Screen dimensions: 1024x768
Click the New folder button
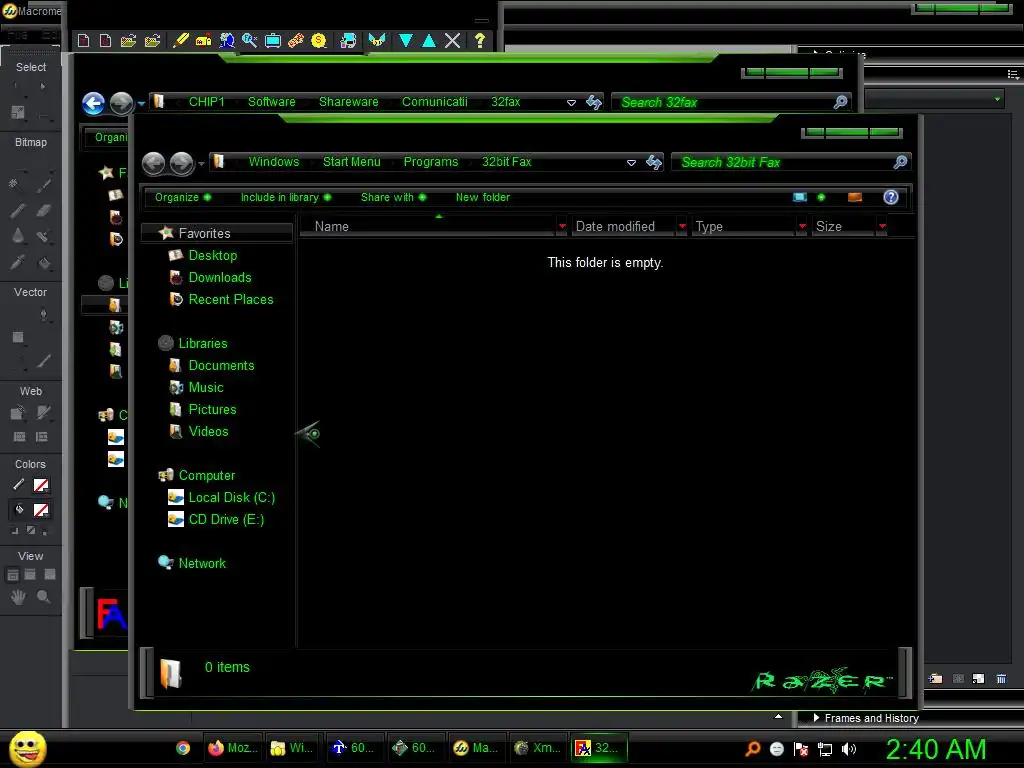point(483,197)
